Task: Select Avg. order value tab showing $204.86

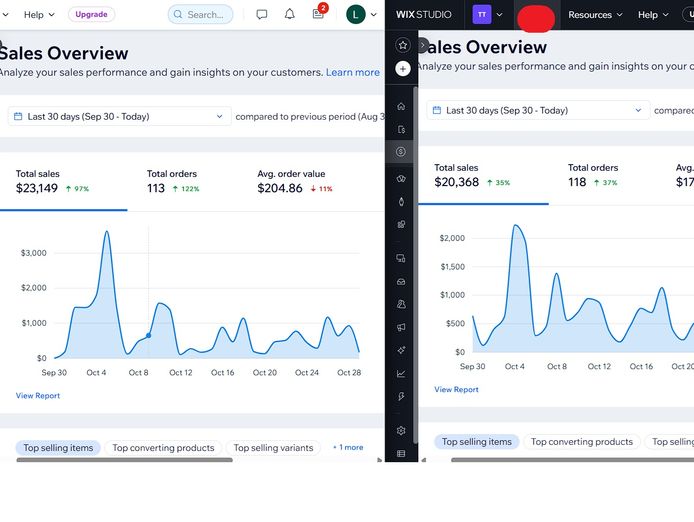Action: [x=295, y=181]
